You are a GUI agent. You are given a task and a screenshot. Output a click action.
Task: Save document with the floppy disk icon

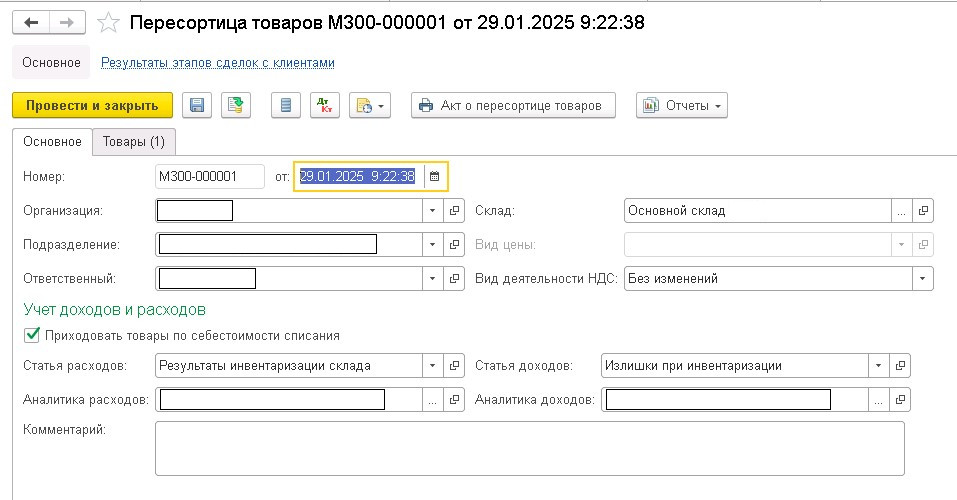tap(197, 106)
